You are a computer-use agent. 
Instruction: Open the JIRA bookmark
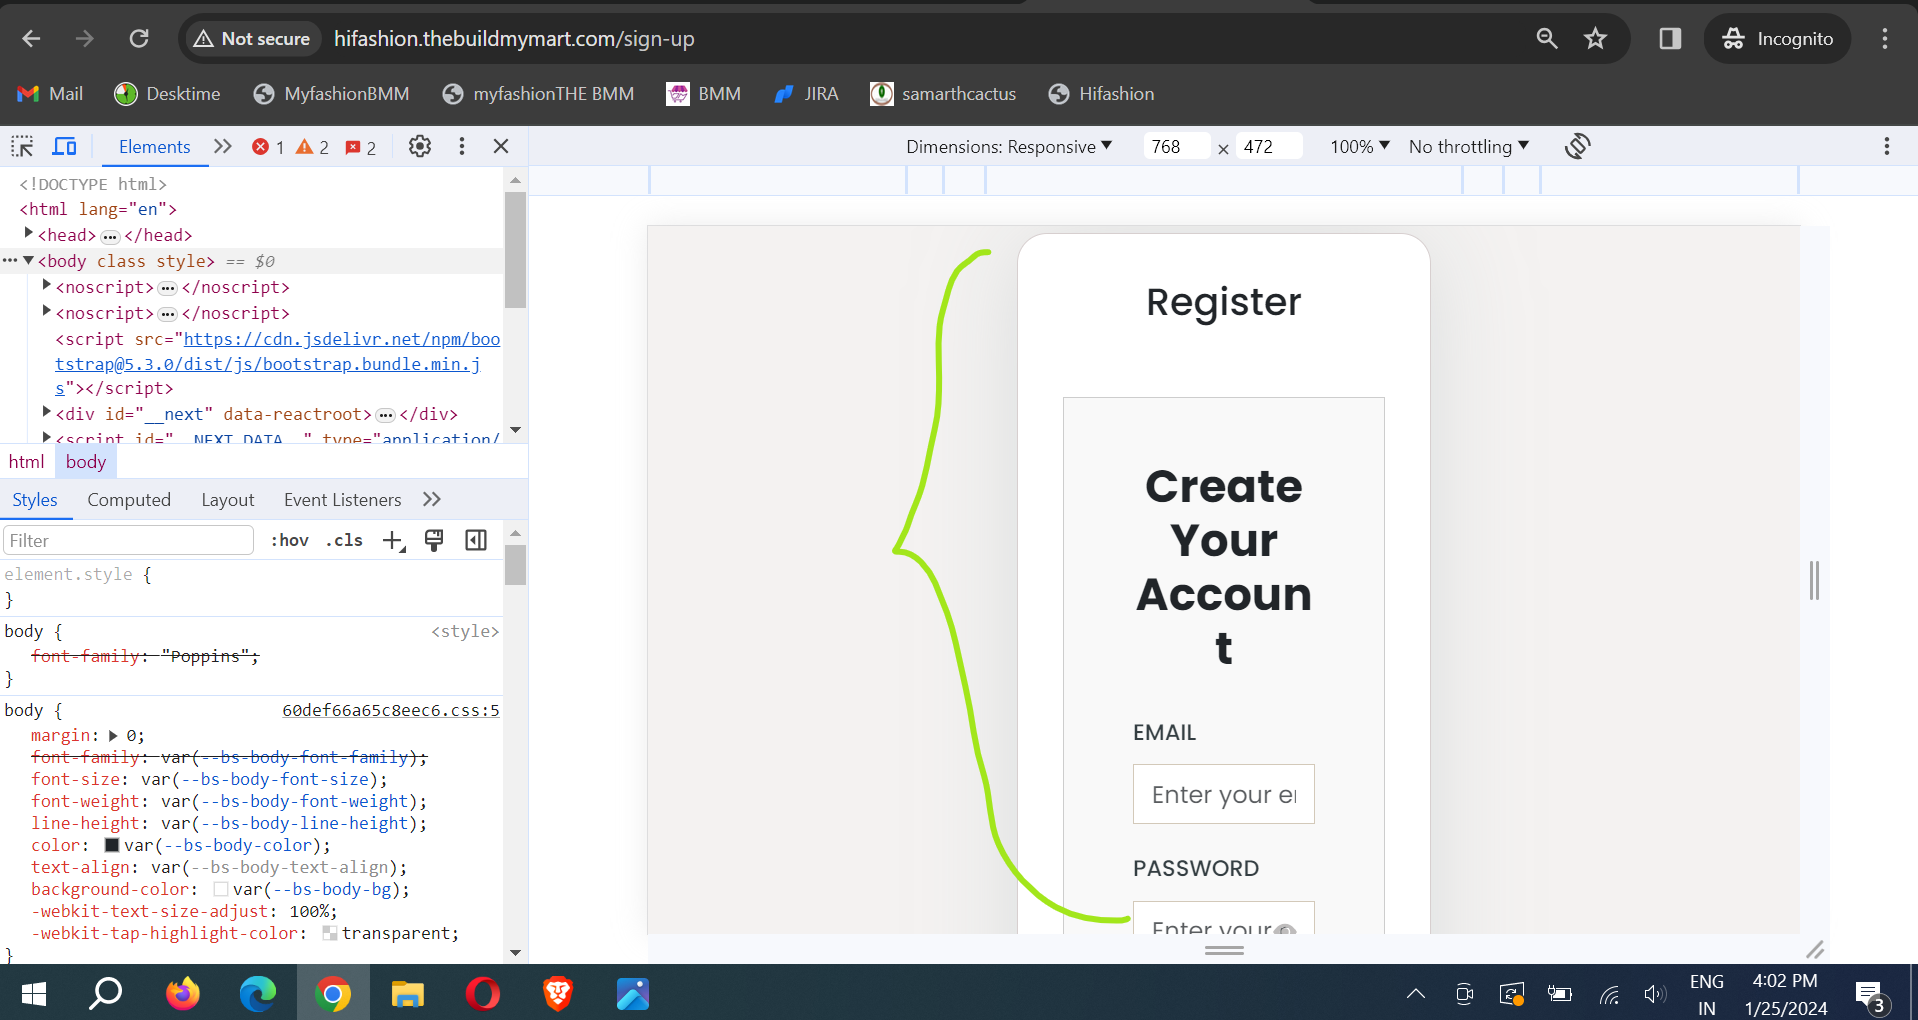pyautogui.click(x=806, y=94)
